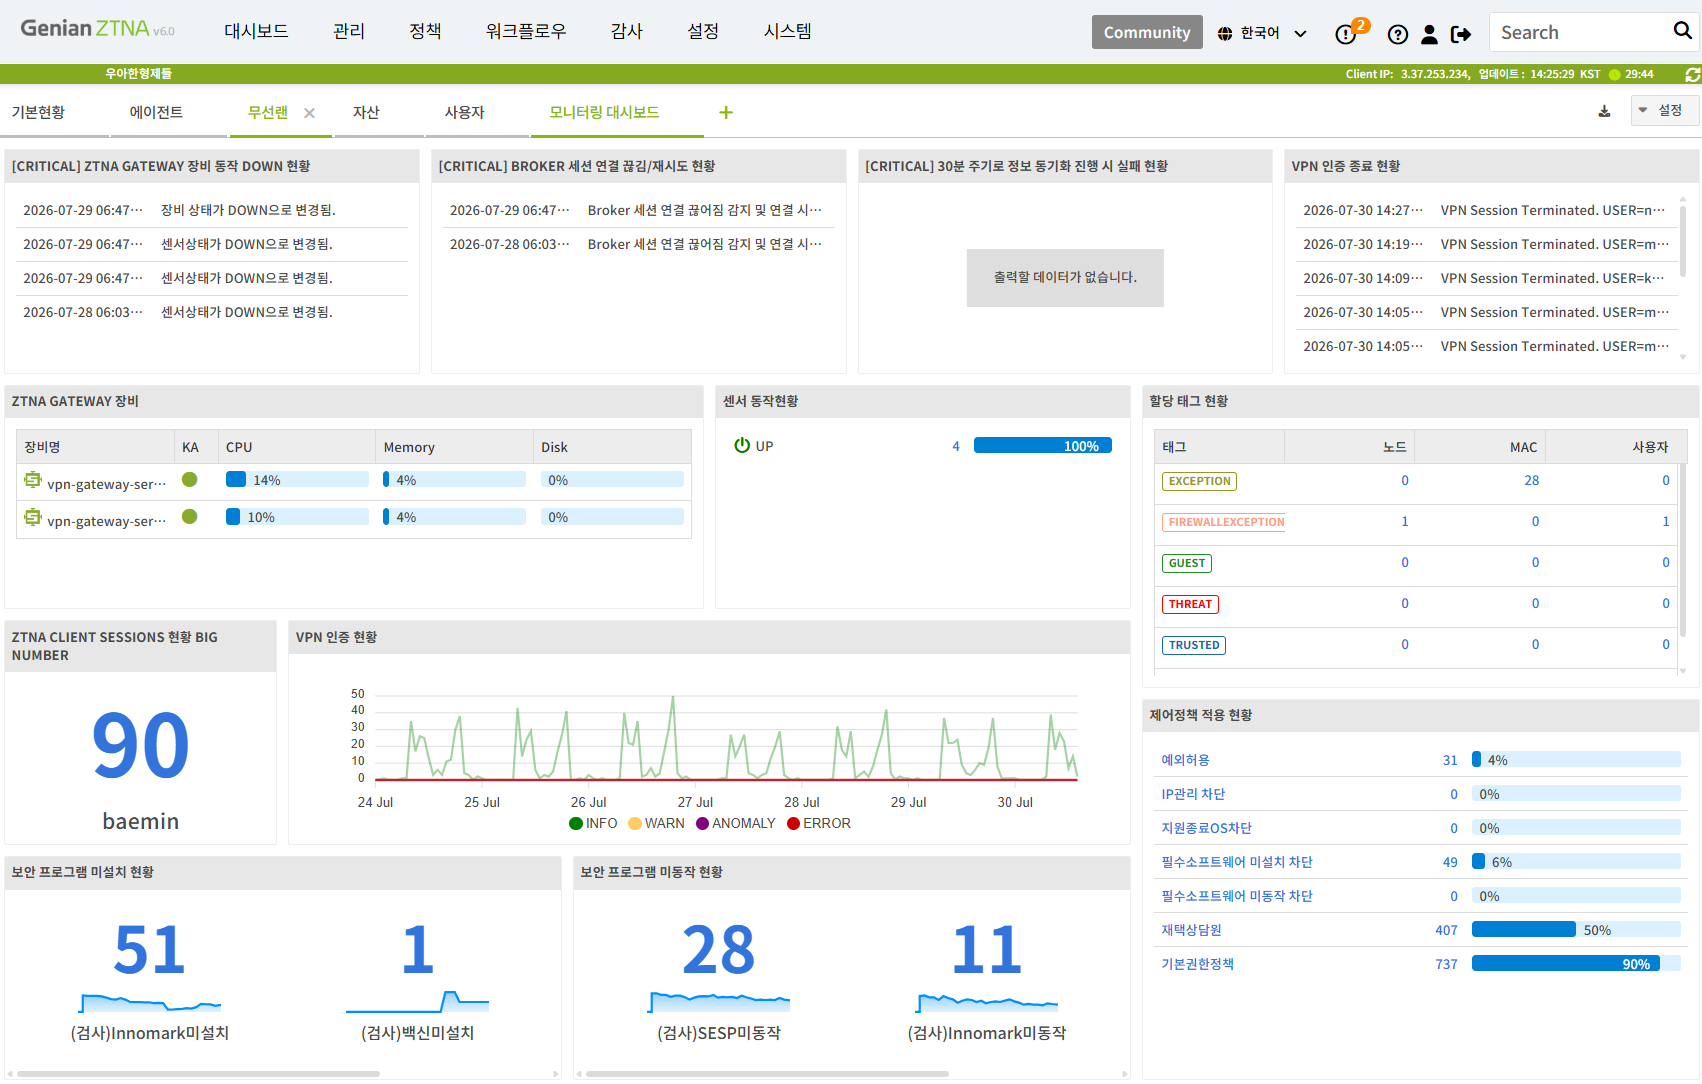The image size is (1702, 1084).
Task: Toggle WARN legend in VPN chart
Action: pos(656,823)
